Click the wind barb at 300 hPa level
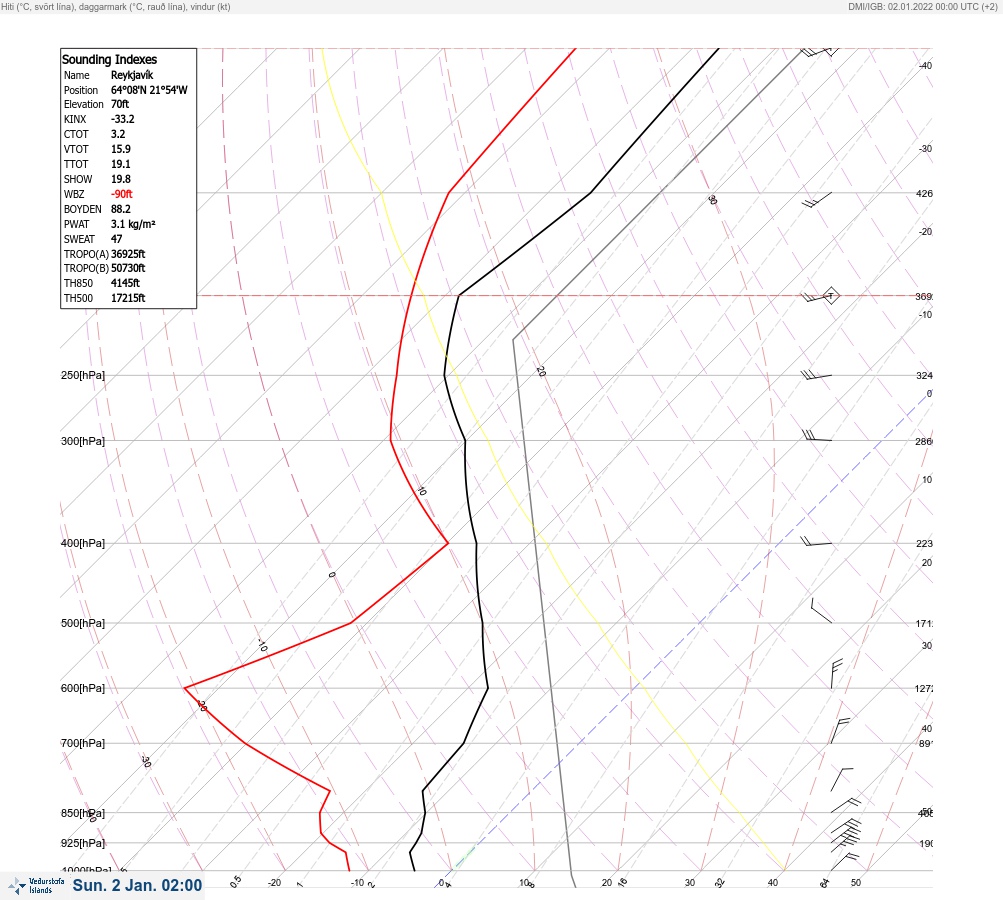This screenshot has width=1003, height=900. click(817, 436)
